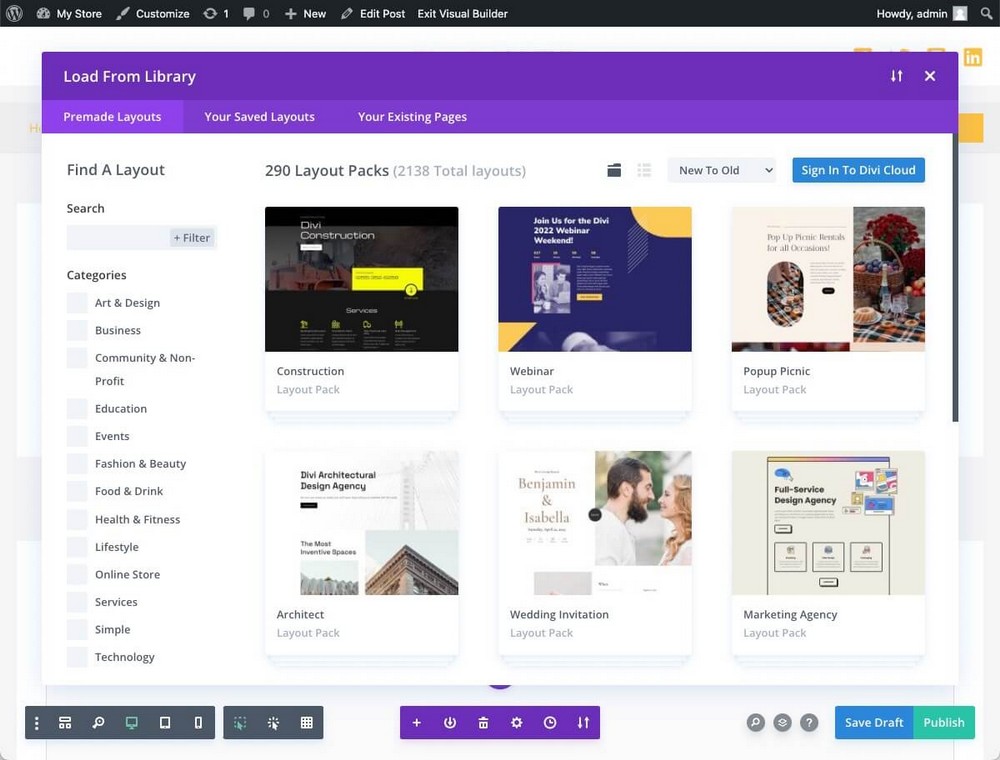The height and width of the screenshot is (760, 1000).
Task: Click the WordPress logo icon
Action: [14, 13]
